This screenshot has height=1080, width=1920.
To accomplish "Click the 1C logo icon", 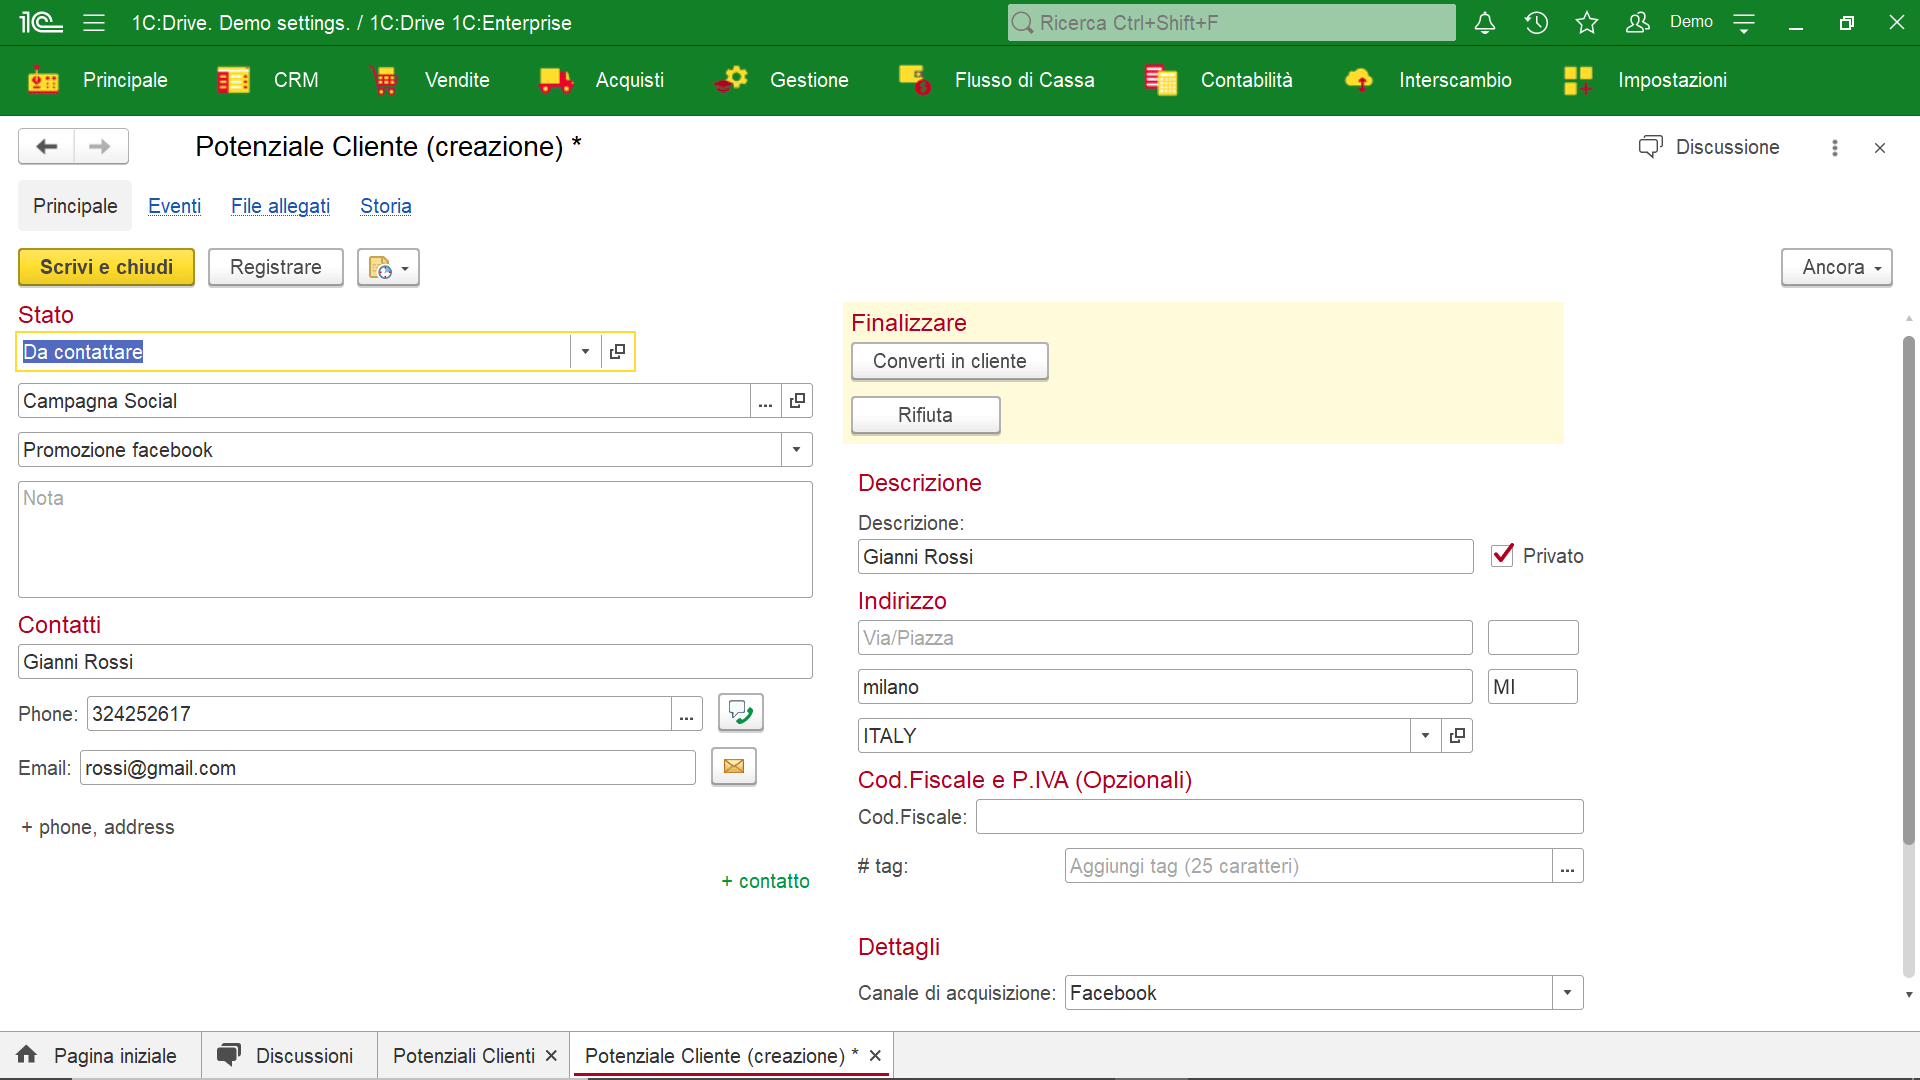I will tap(41, 23).
